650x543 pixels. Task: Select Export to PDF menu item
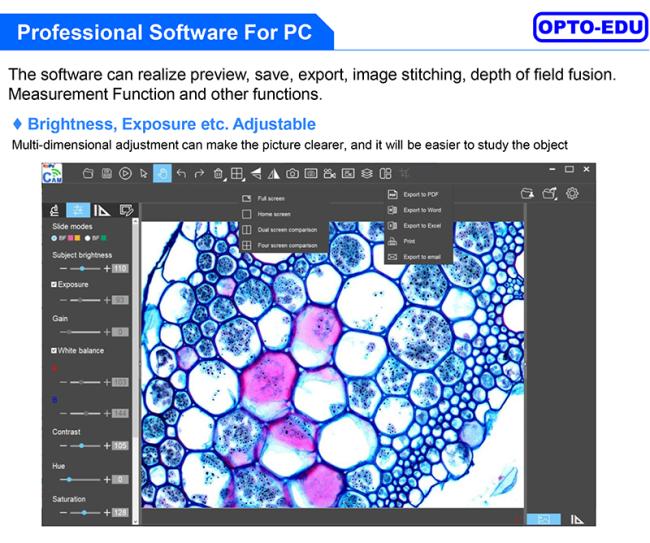(x=420, y=193)
